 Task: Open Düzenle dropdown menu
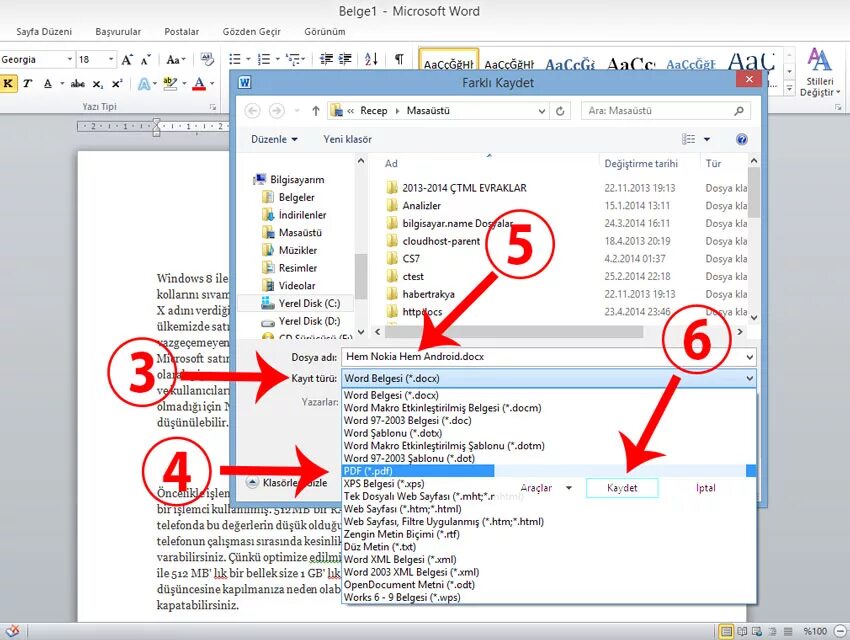(x=274, y=139)
